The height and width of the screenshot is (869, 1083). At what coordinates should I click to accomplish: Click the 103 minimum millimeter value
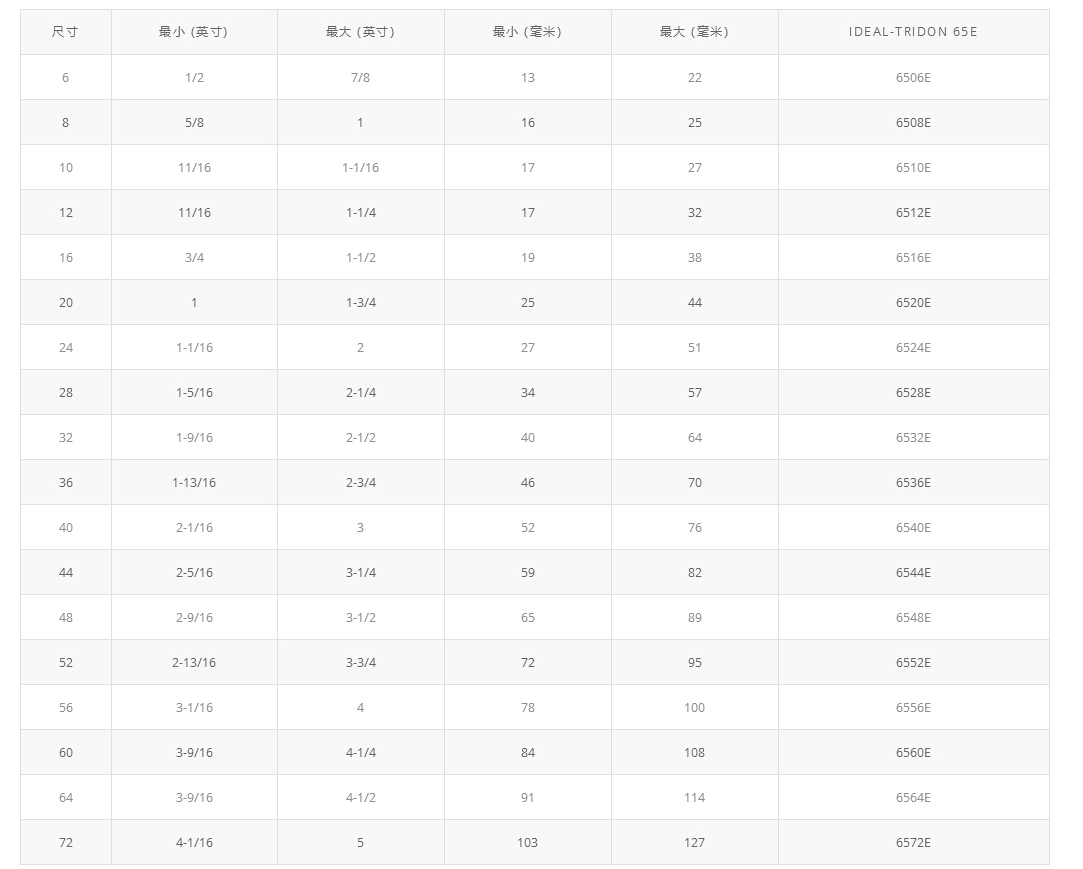coord(527,842)
